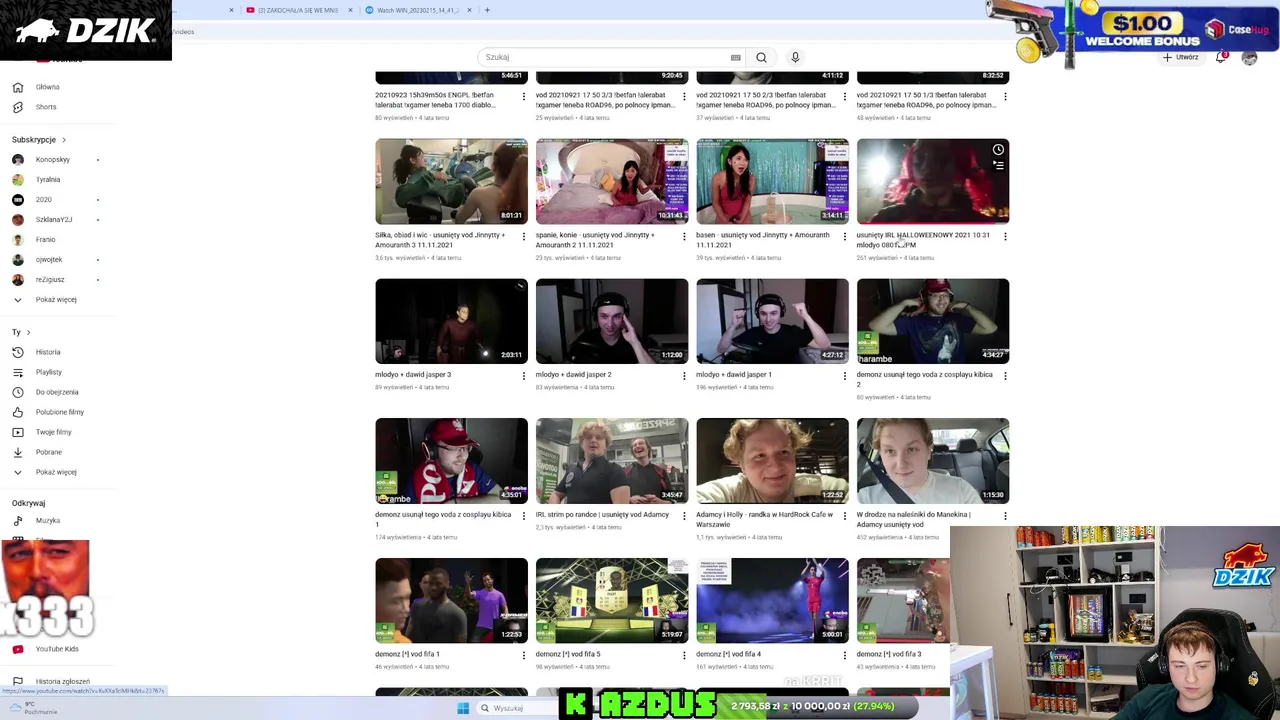
Task: Play demonz vod fifa 4 thumbnail
Action: [772, 601]
